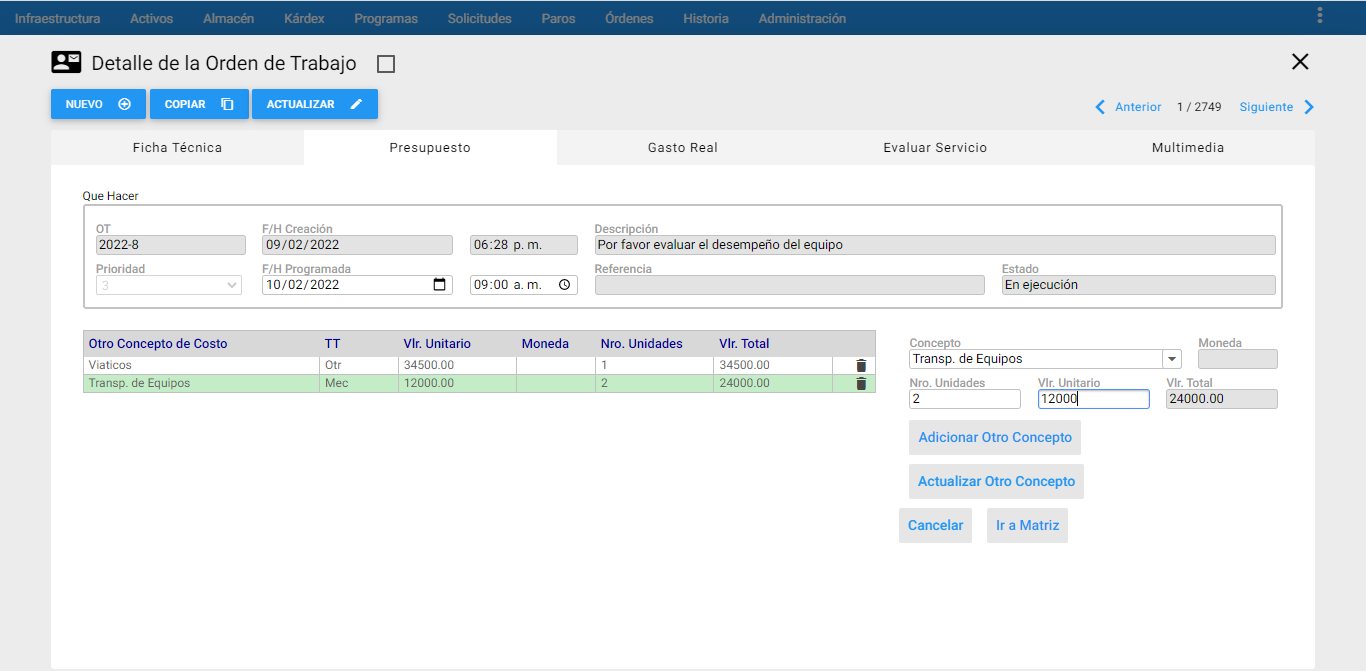
Task: Click the 34500.00 Vlr. Unitario cell
Action: point(457,366)
